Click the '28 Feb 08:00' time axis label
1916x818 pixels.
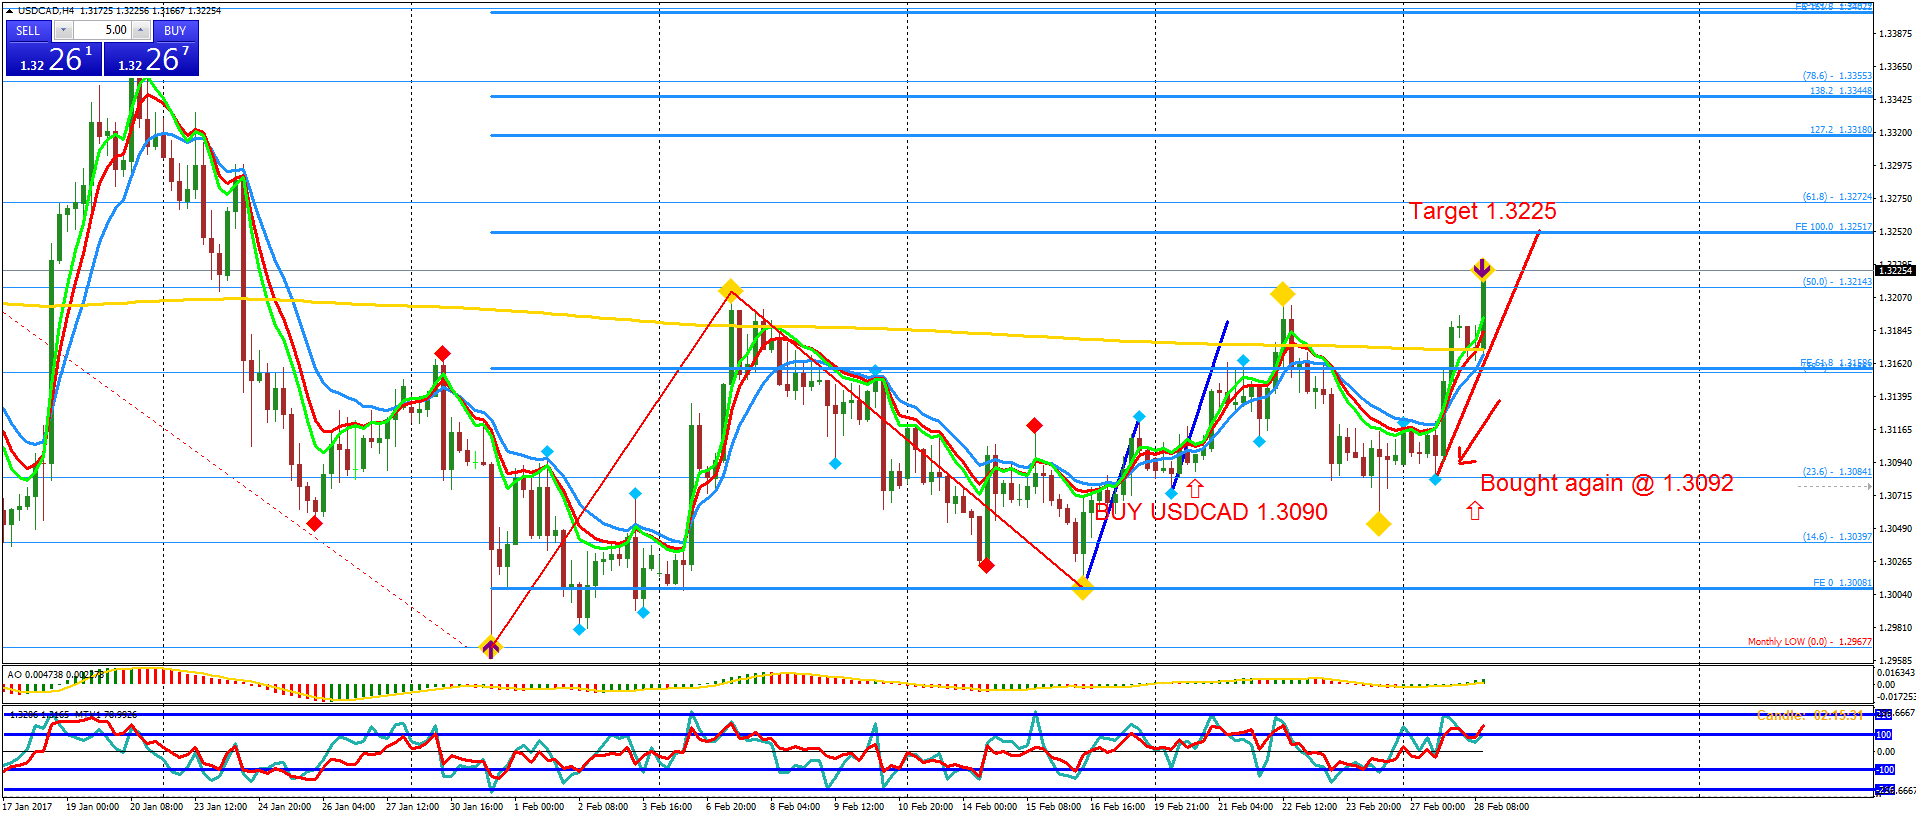pyautogui.click(x=1501, y=807)
